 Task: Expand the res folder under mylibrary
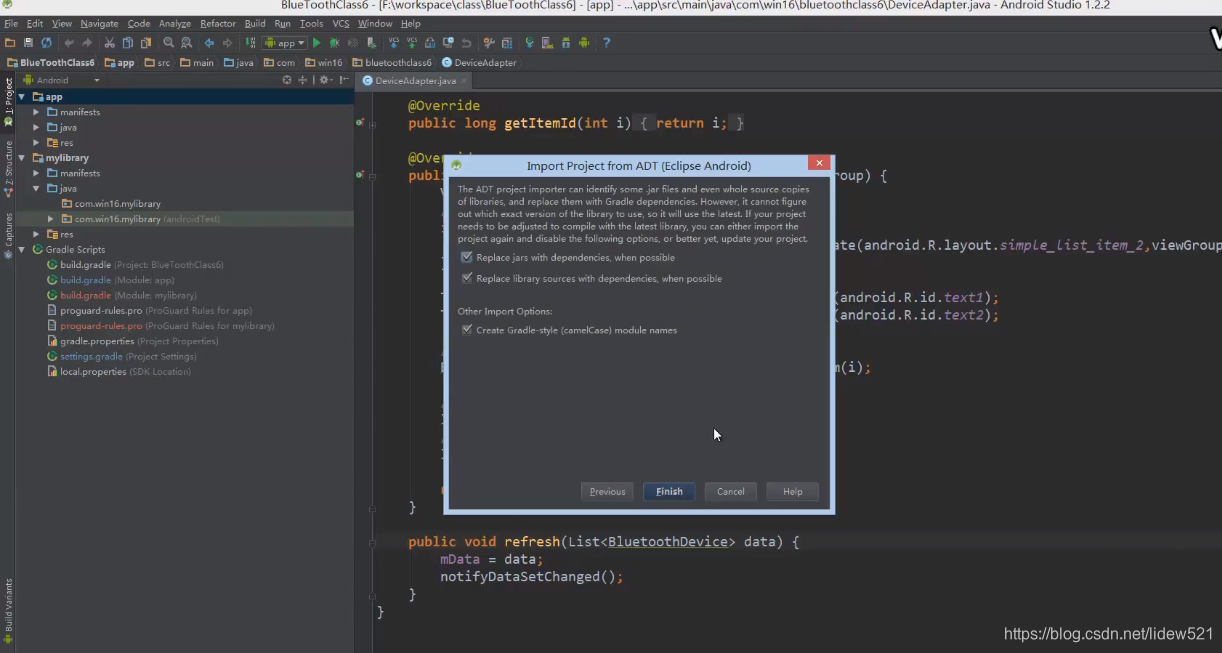point(36,234)
